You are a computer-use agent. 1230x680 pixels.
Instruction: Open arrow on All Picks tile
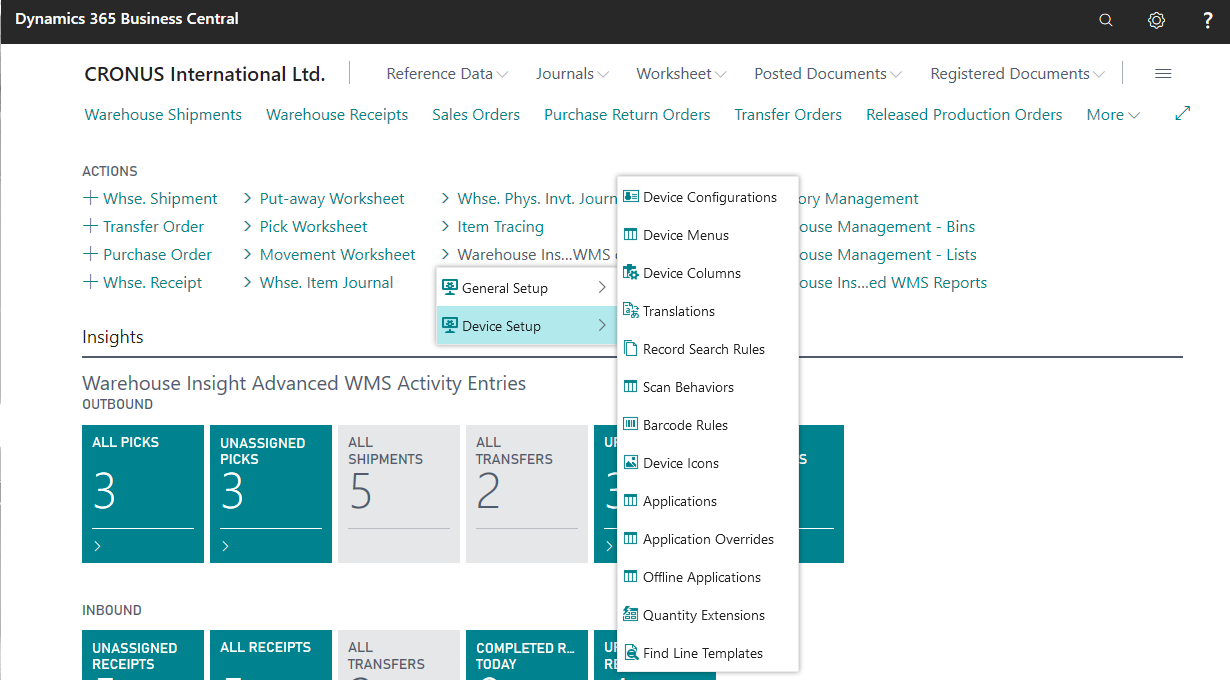(x=97, y=546)
